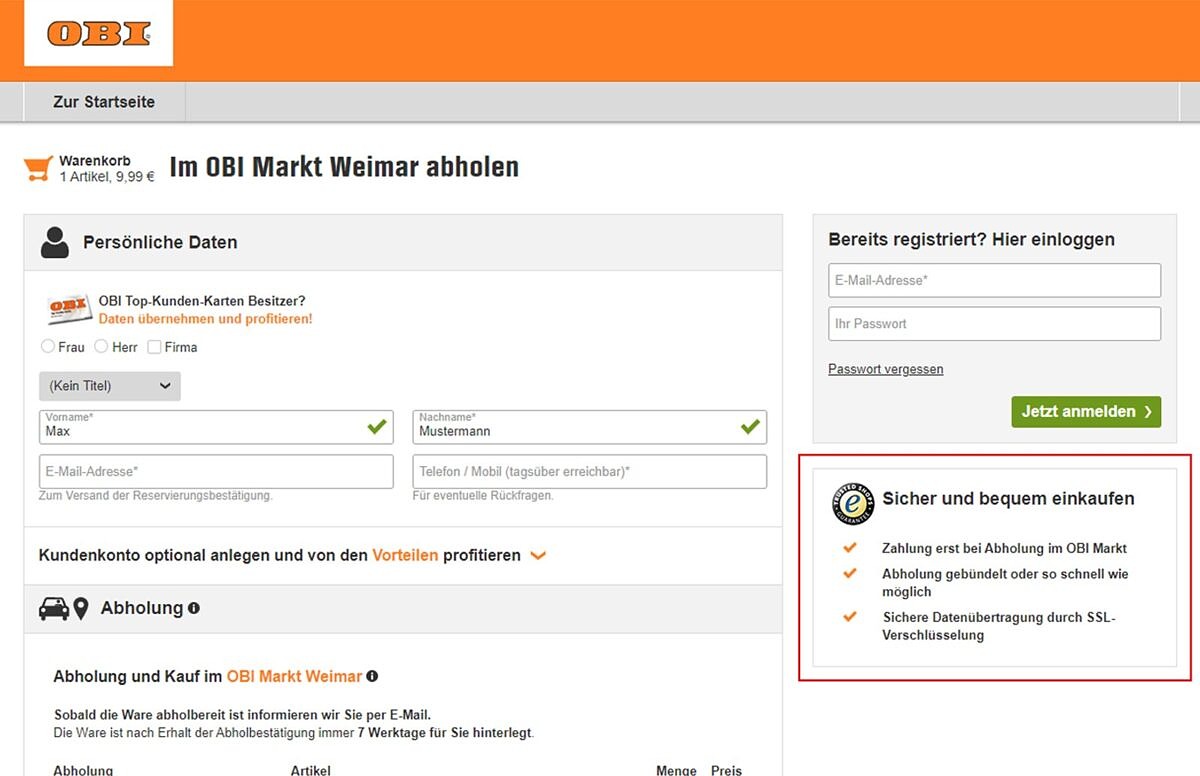Click Daten übernehmen und profitieren link
Viewport: 1200px width, 776px height.
(205, 319)
